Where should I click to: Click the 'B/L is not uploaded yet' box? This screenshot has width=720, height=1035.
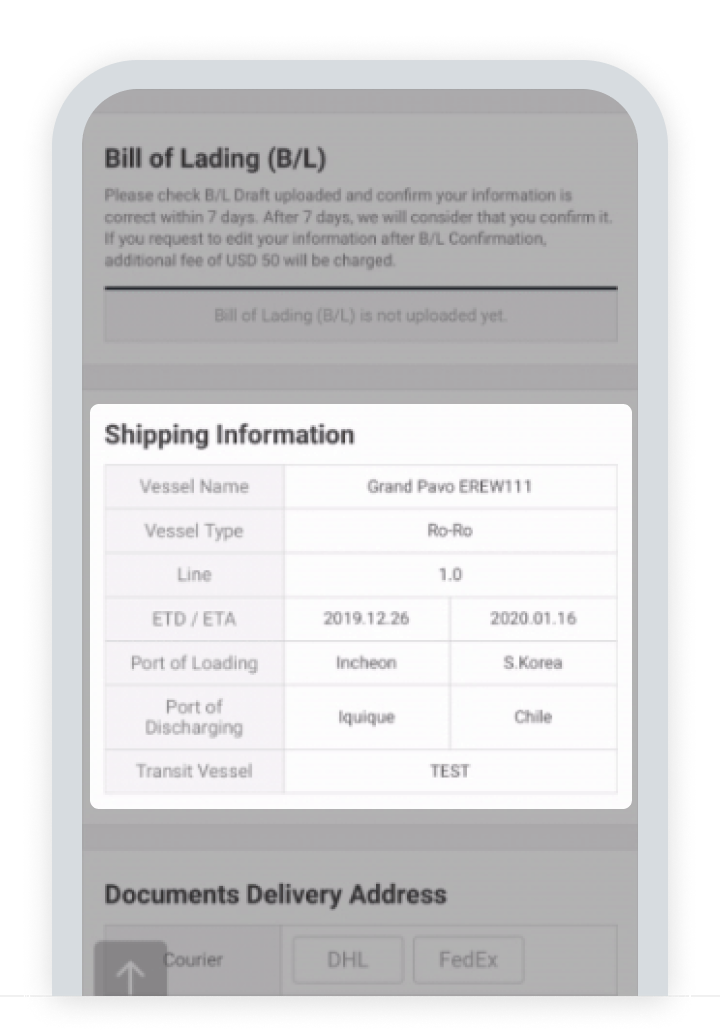[x=360, y=316]
